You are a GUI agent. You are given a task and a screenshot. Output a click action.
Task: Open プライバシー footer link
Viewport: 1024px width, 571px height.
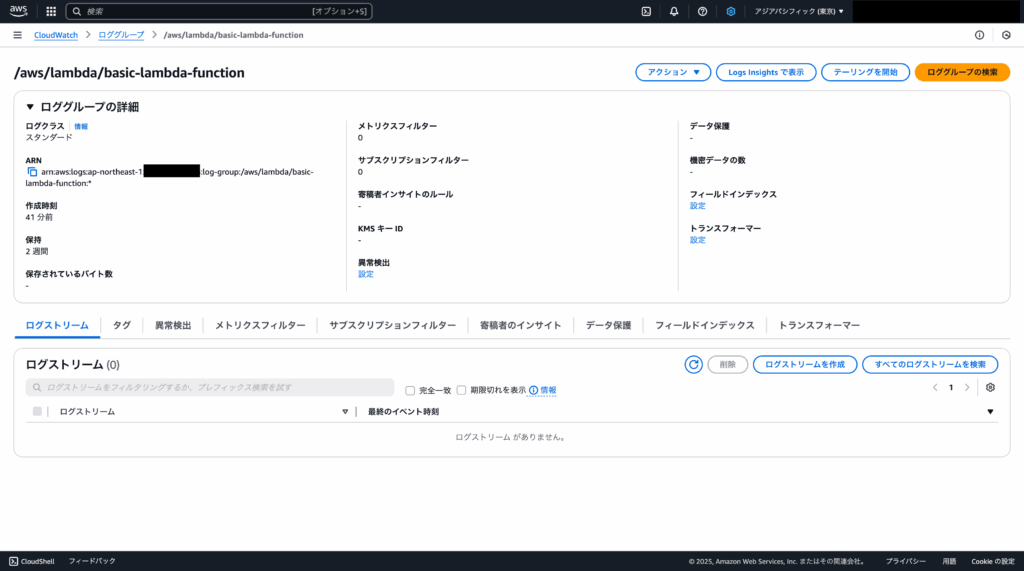(905, 561)
